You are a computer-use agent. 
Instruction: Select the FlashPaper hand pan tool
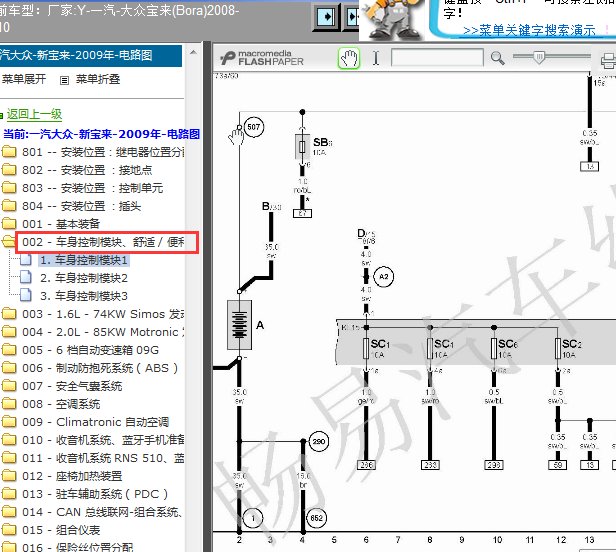(x=349, y=59)
